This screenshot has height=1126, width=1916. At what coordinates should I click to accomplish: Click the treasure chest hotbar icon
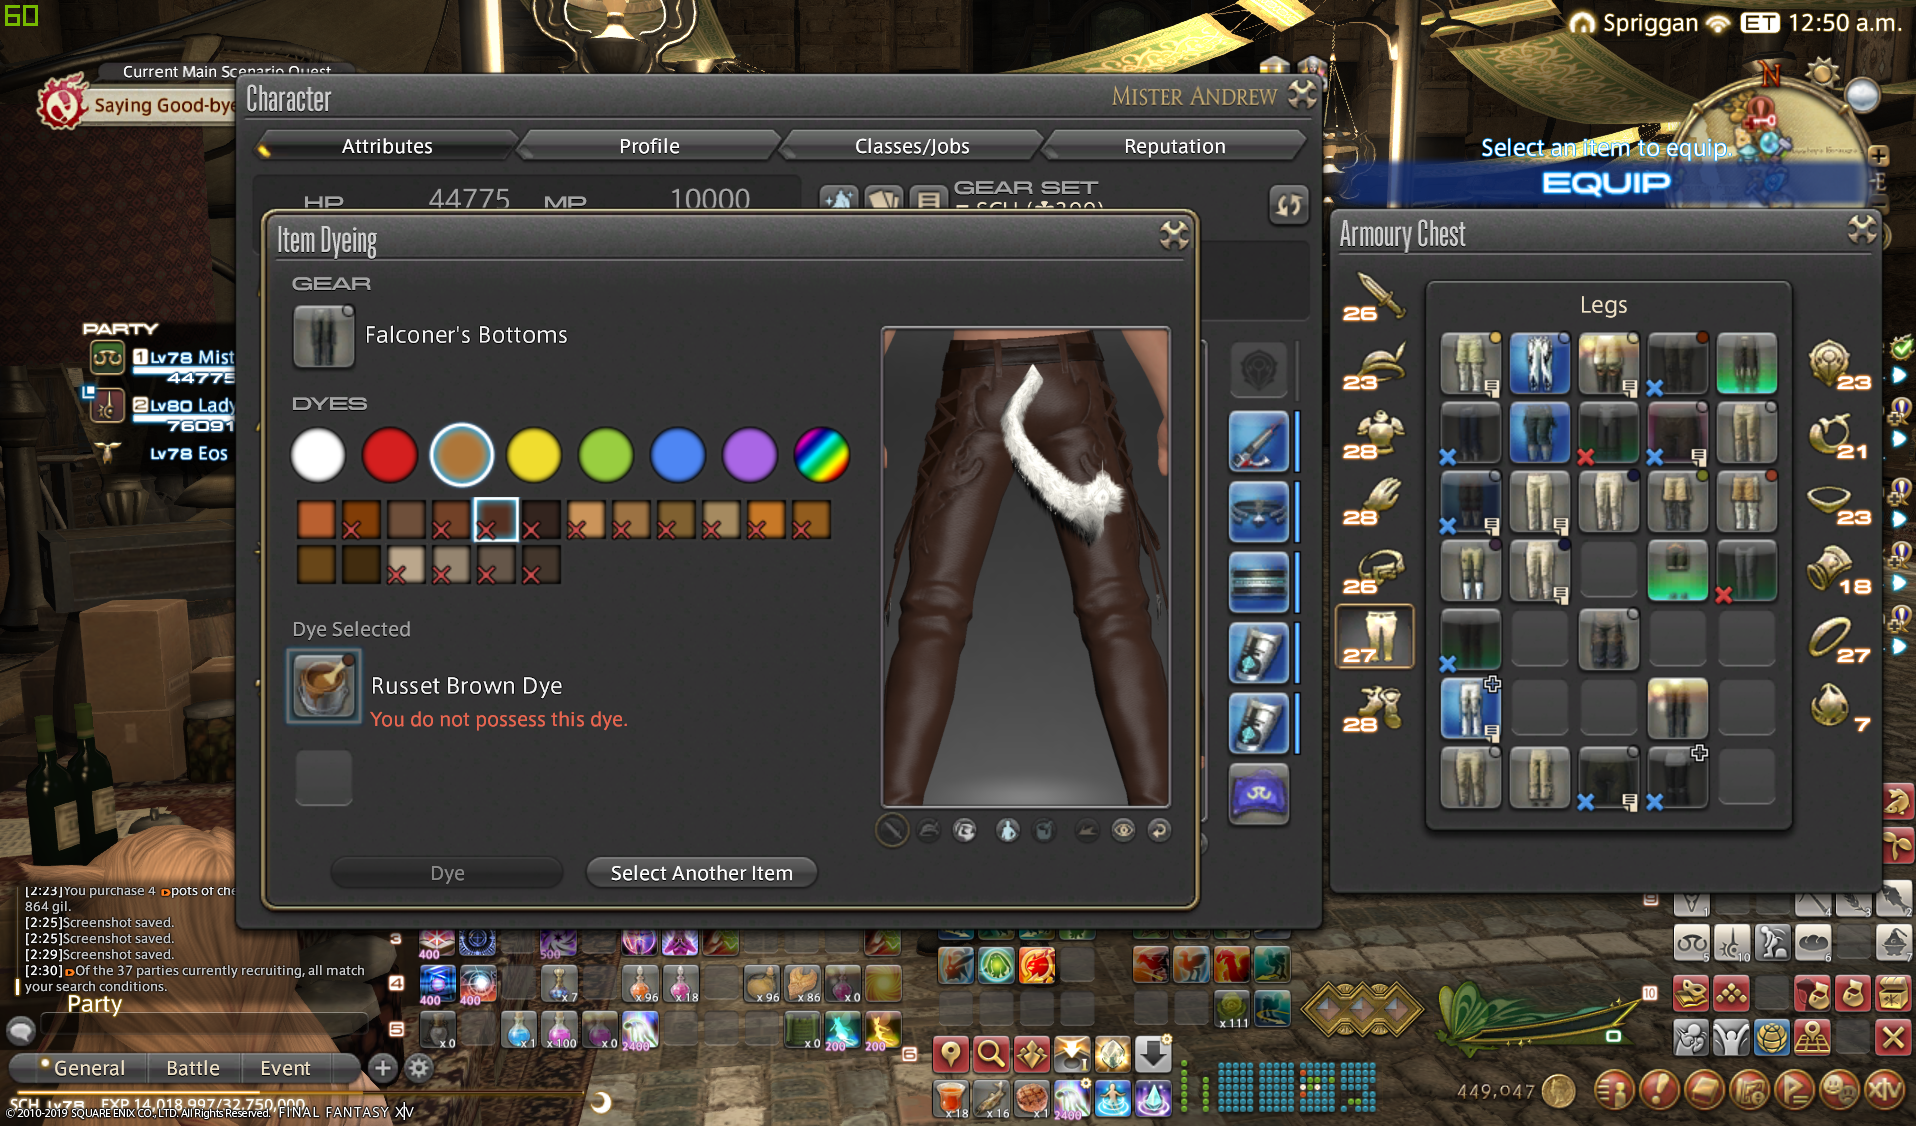pyautogui.click(x=1892, y=994)
